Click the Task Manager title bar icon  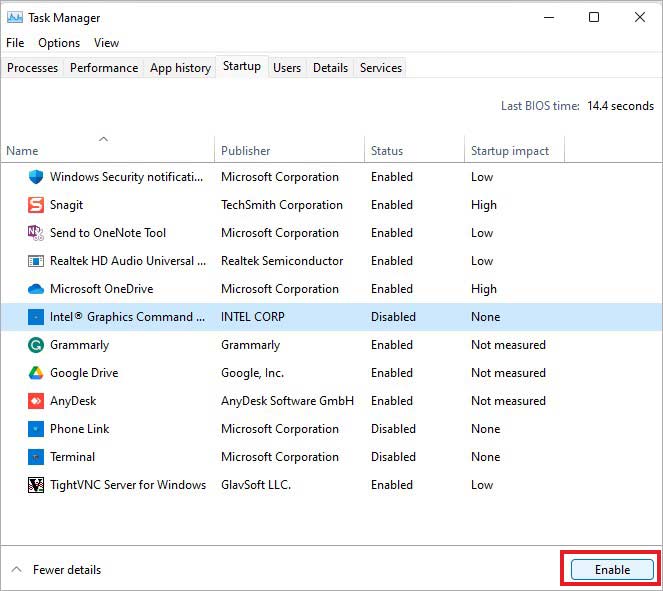(x=15, y=18)
